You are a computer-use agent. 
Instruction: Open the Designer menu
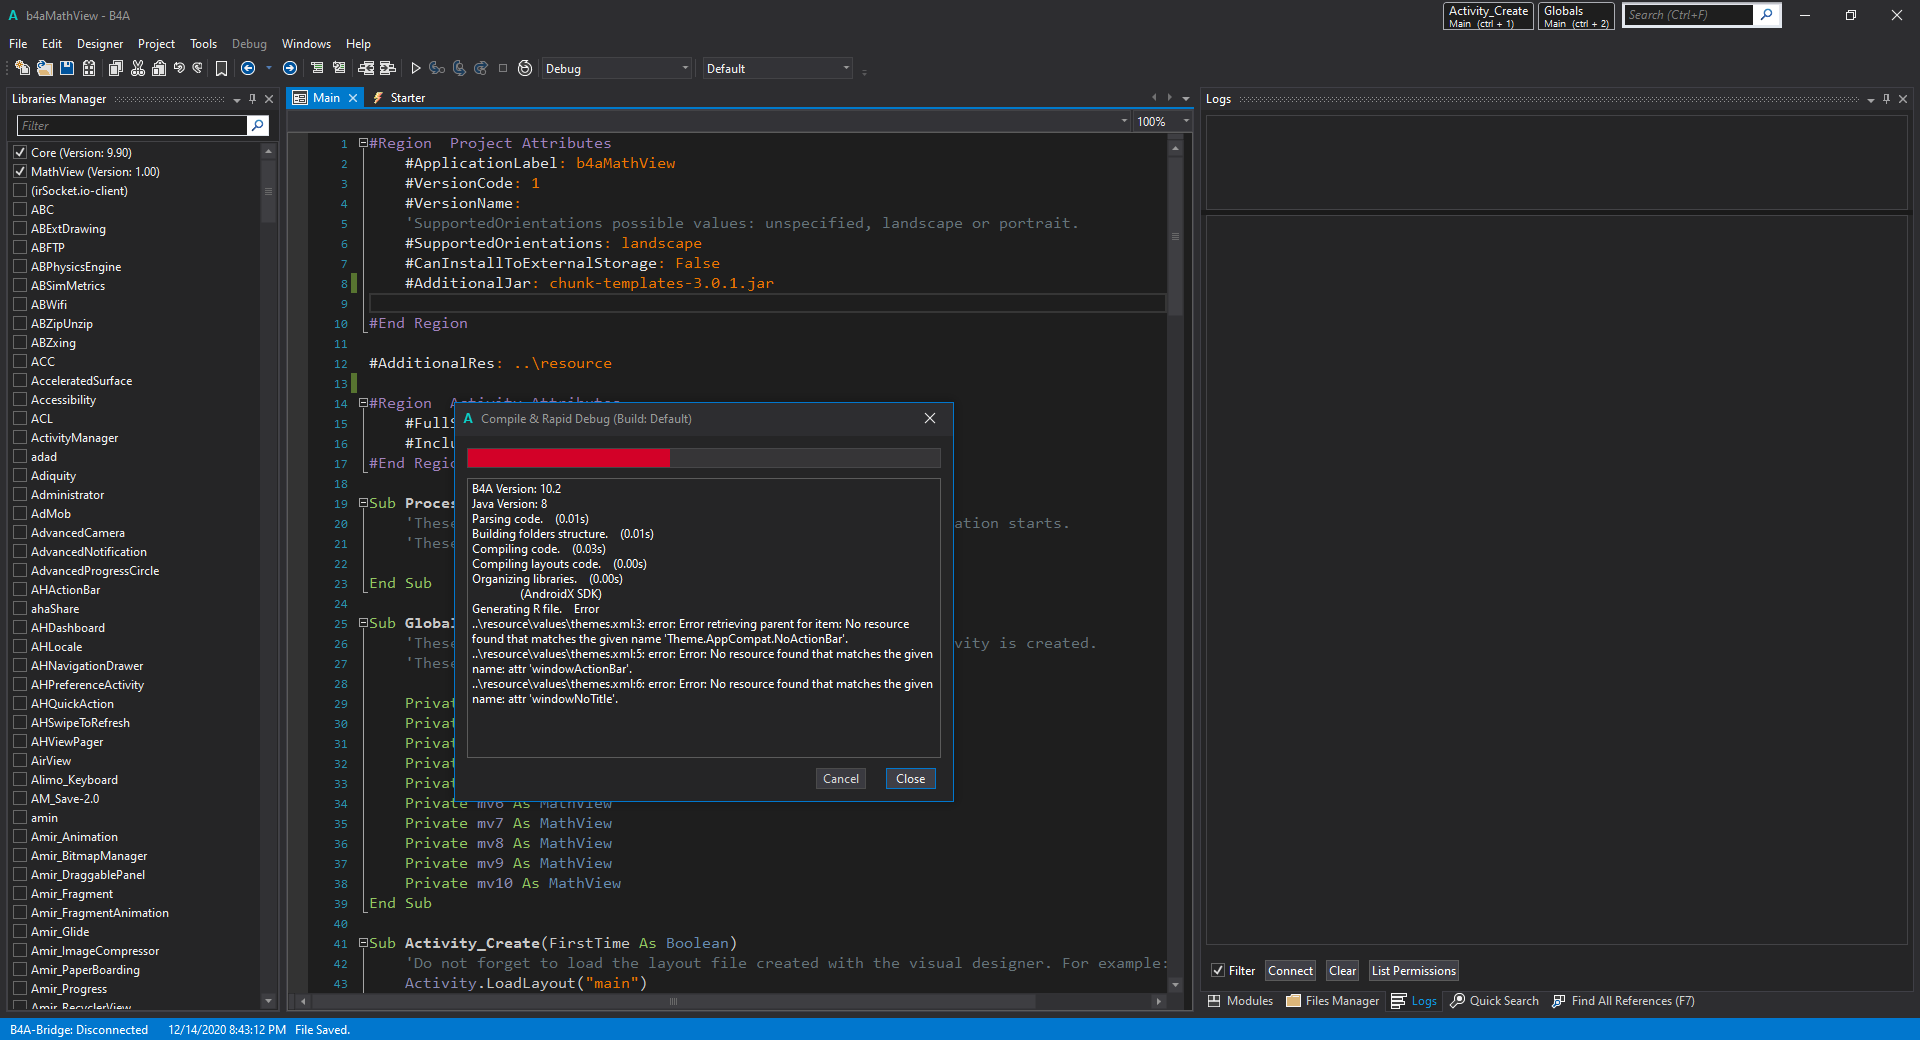pyautogui.click(x=100, y=44)
